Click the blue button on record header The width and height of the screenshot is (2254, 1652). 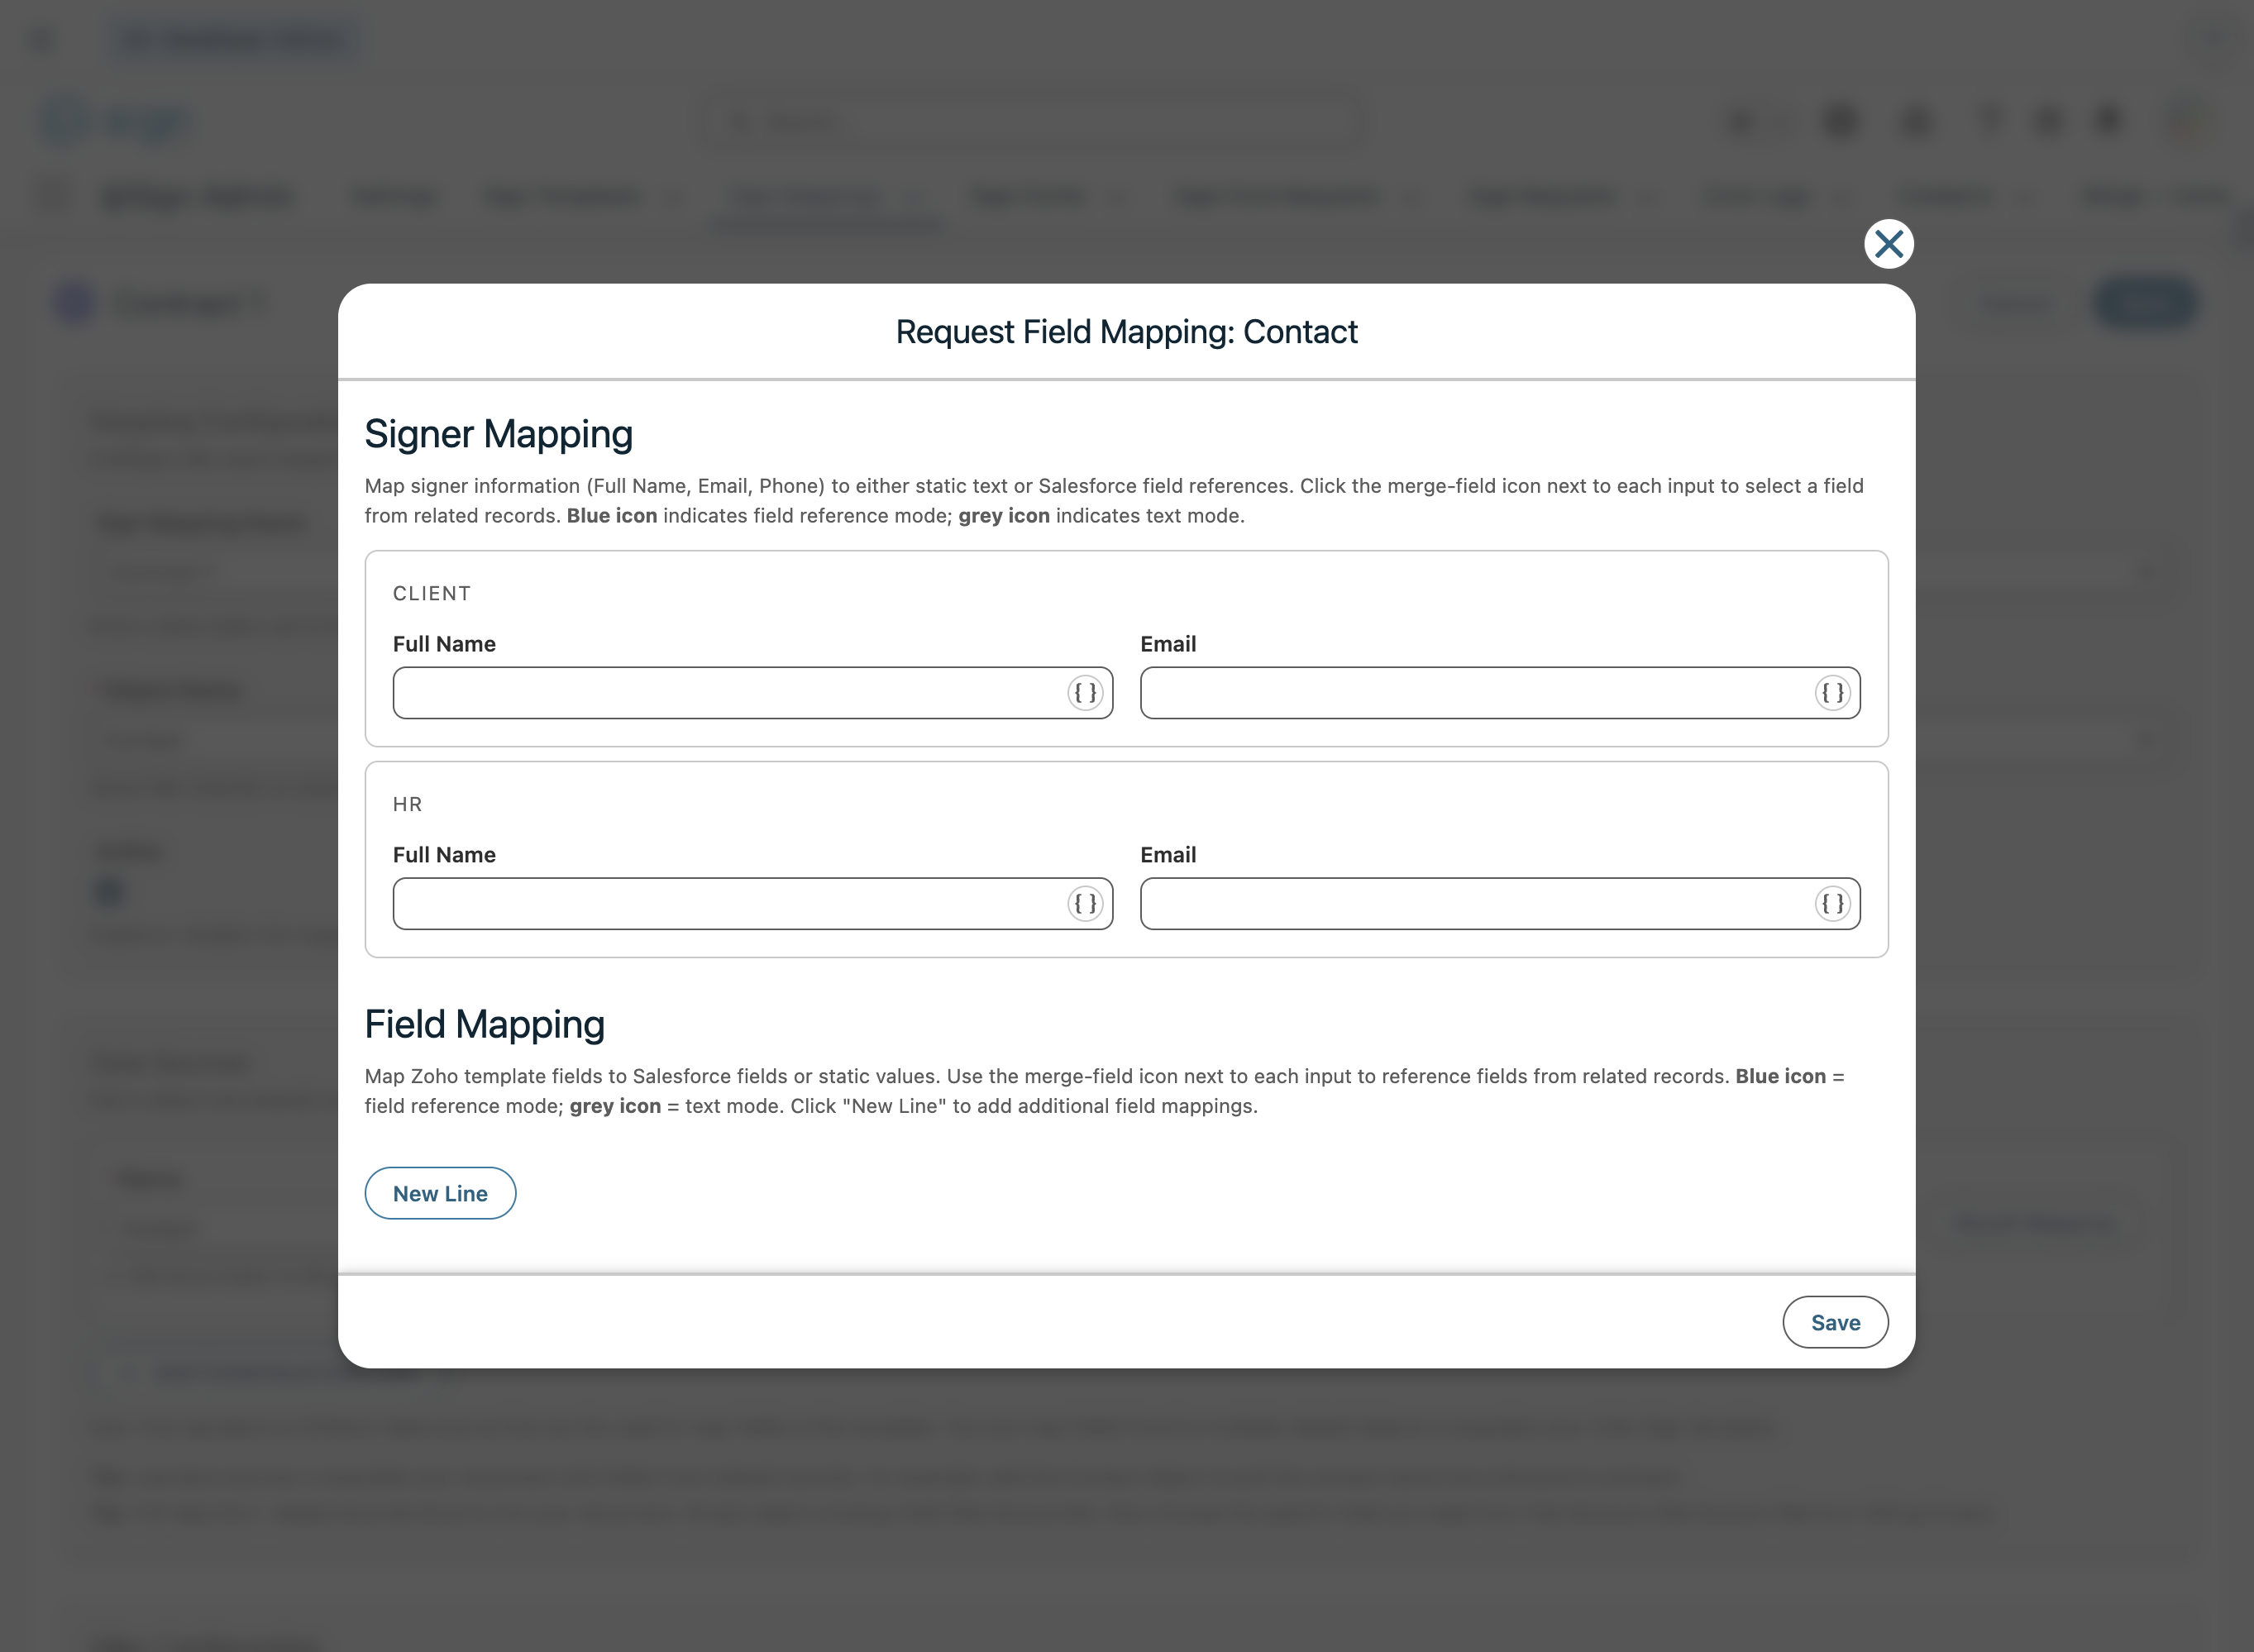2144,303
